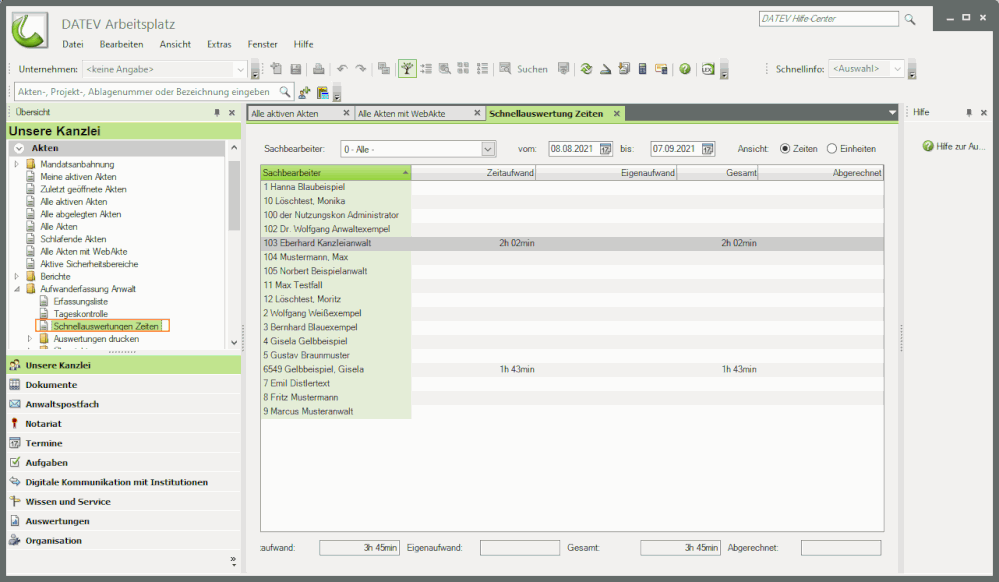
Task: Collapse the Aufwanderfassung Anwalt node
Action: [x=17, y=289]
